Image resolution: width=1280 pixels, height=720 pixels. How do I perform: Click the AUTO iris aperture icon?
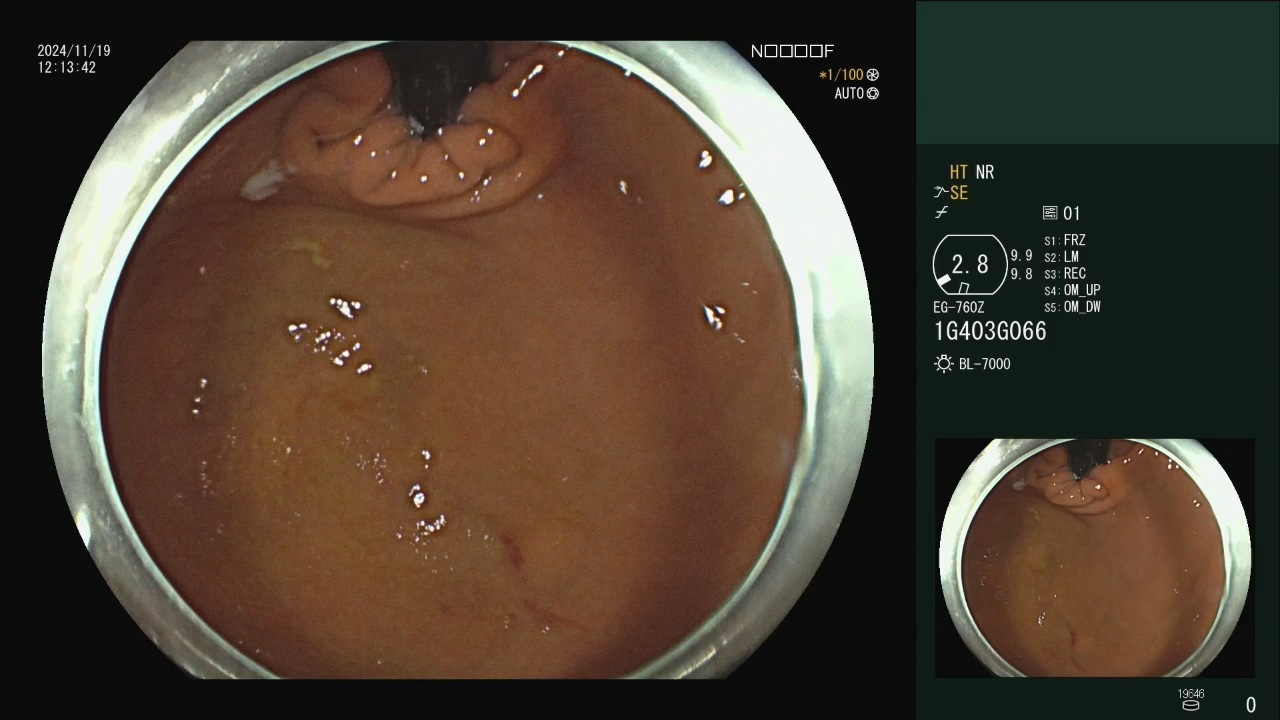tap(873, 94)
